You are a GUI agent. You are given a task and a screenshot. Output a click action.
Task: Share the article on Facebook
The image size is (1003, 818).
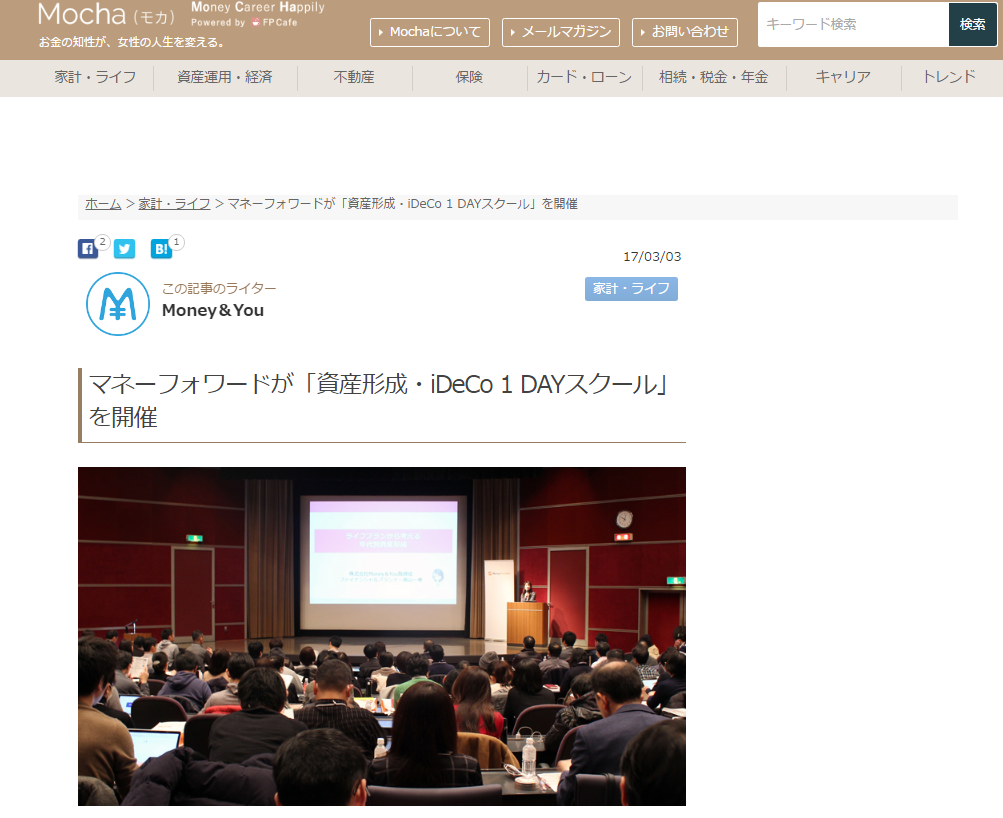(88, 249)
